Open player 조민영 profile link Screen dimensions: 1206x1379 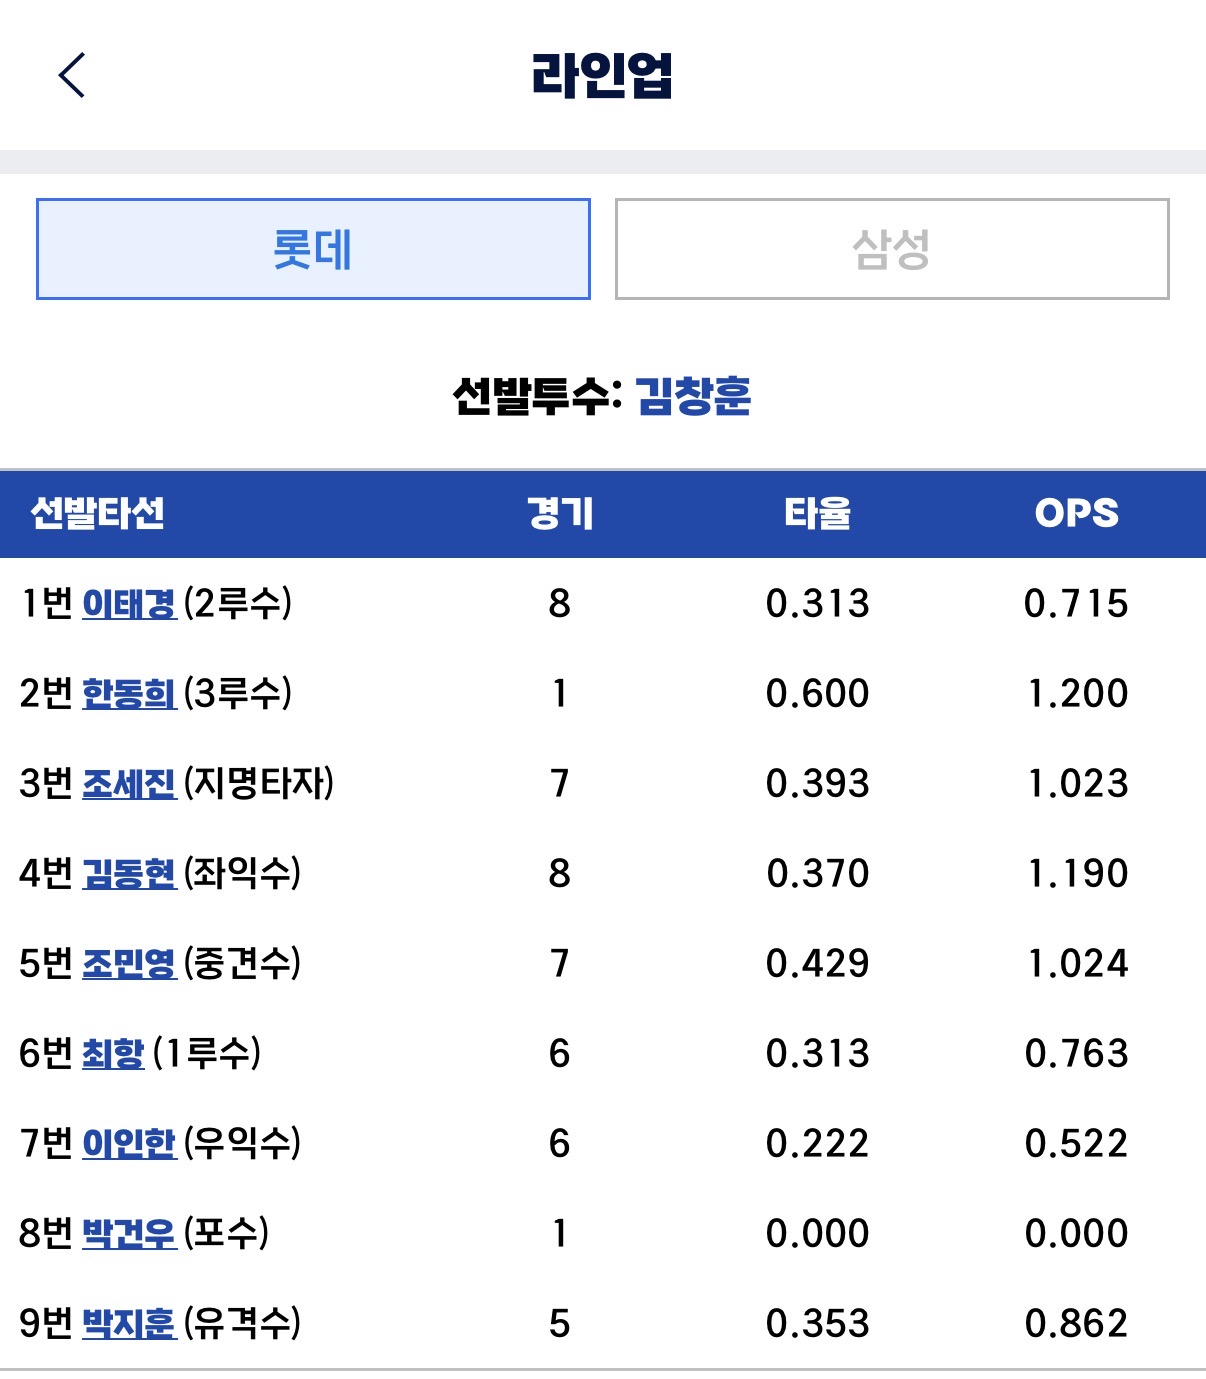point(129,964)
